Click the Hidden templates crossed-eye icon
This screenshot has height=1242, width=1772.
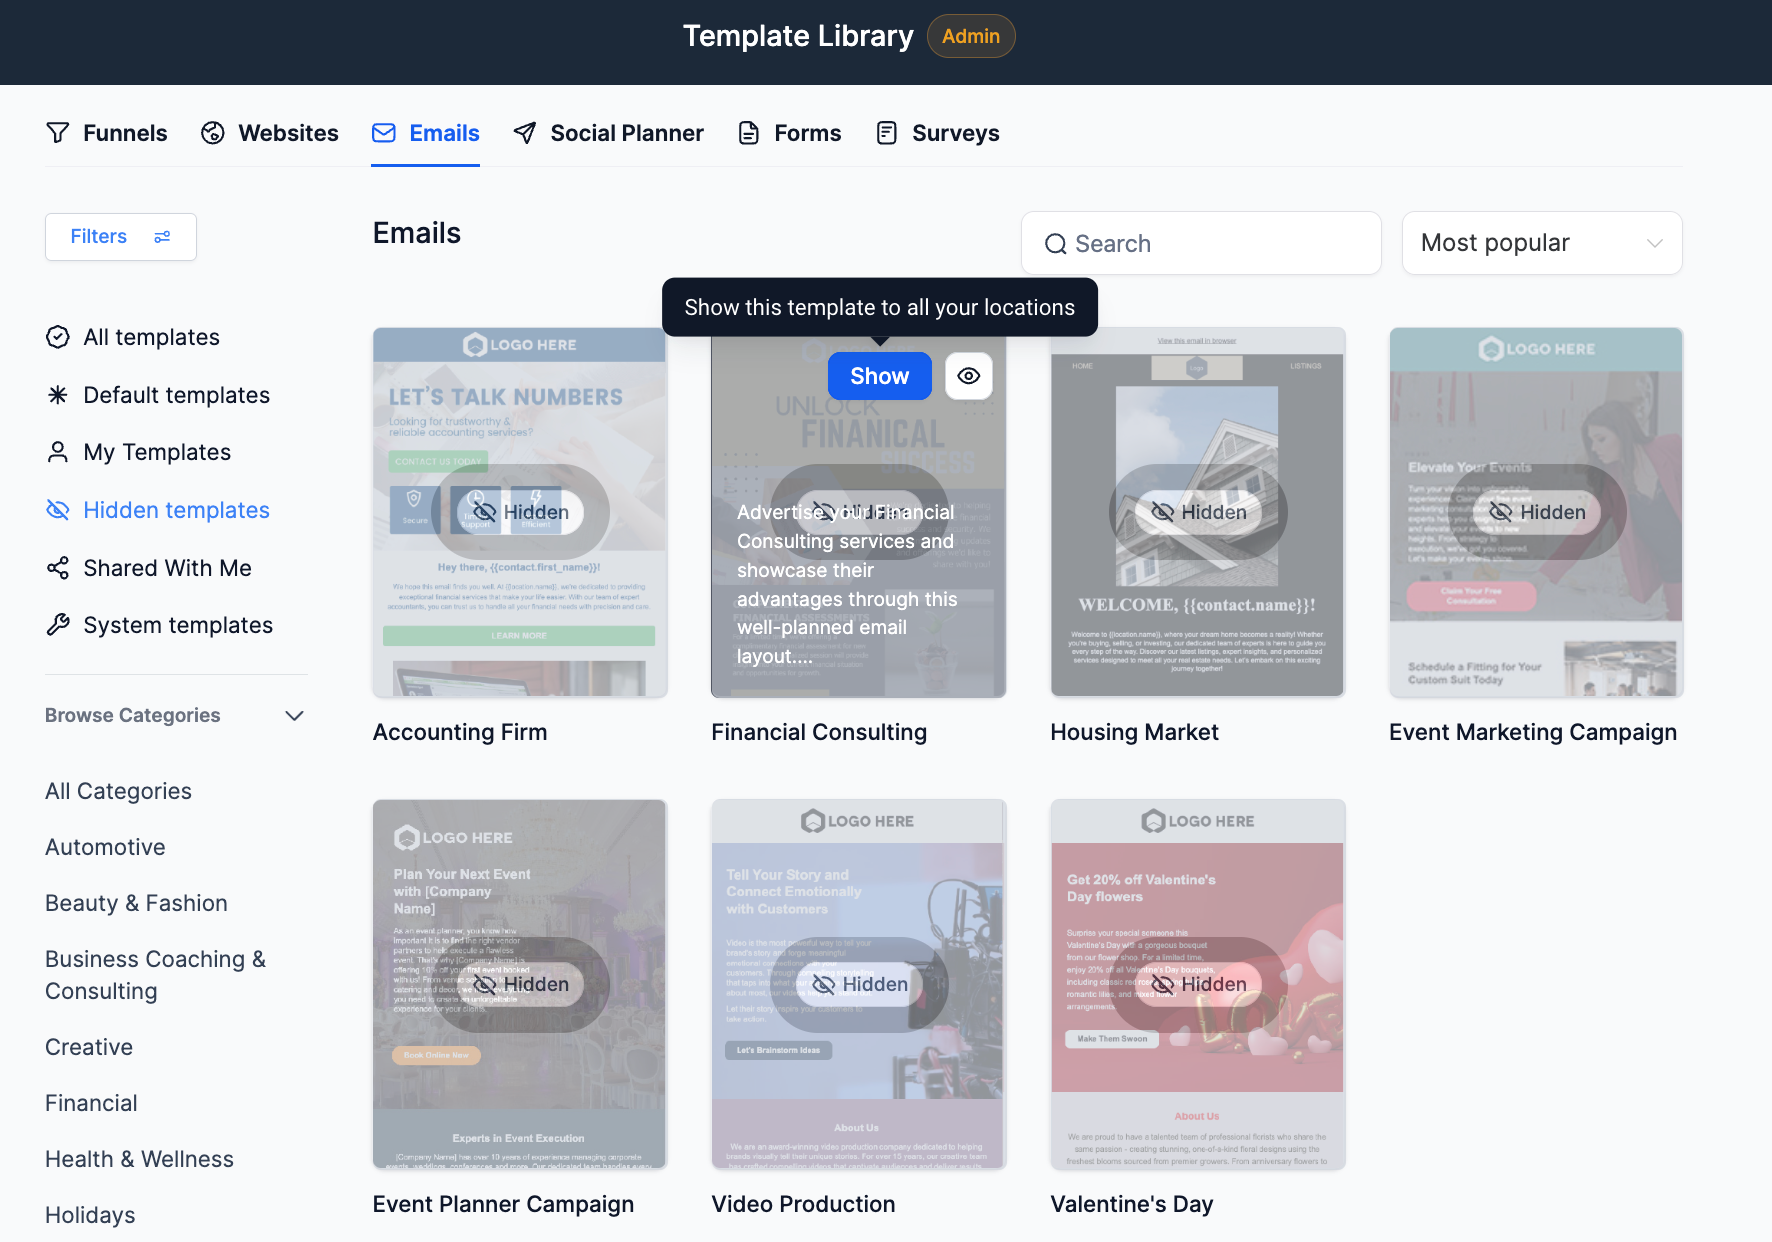click(58, 510)
